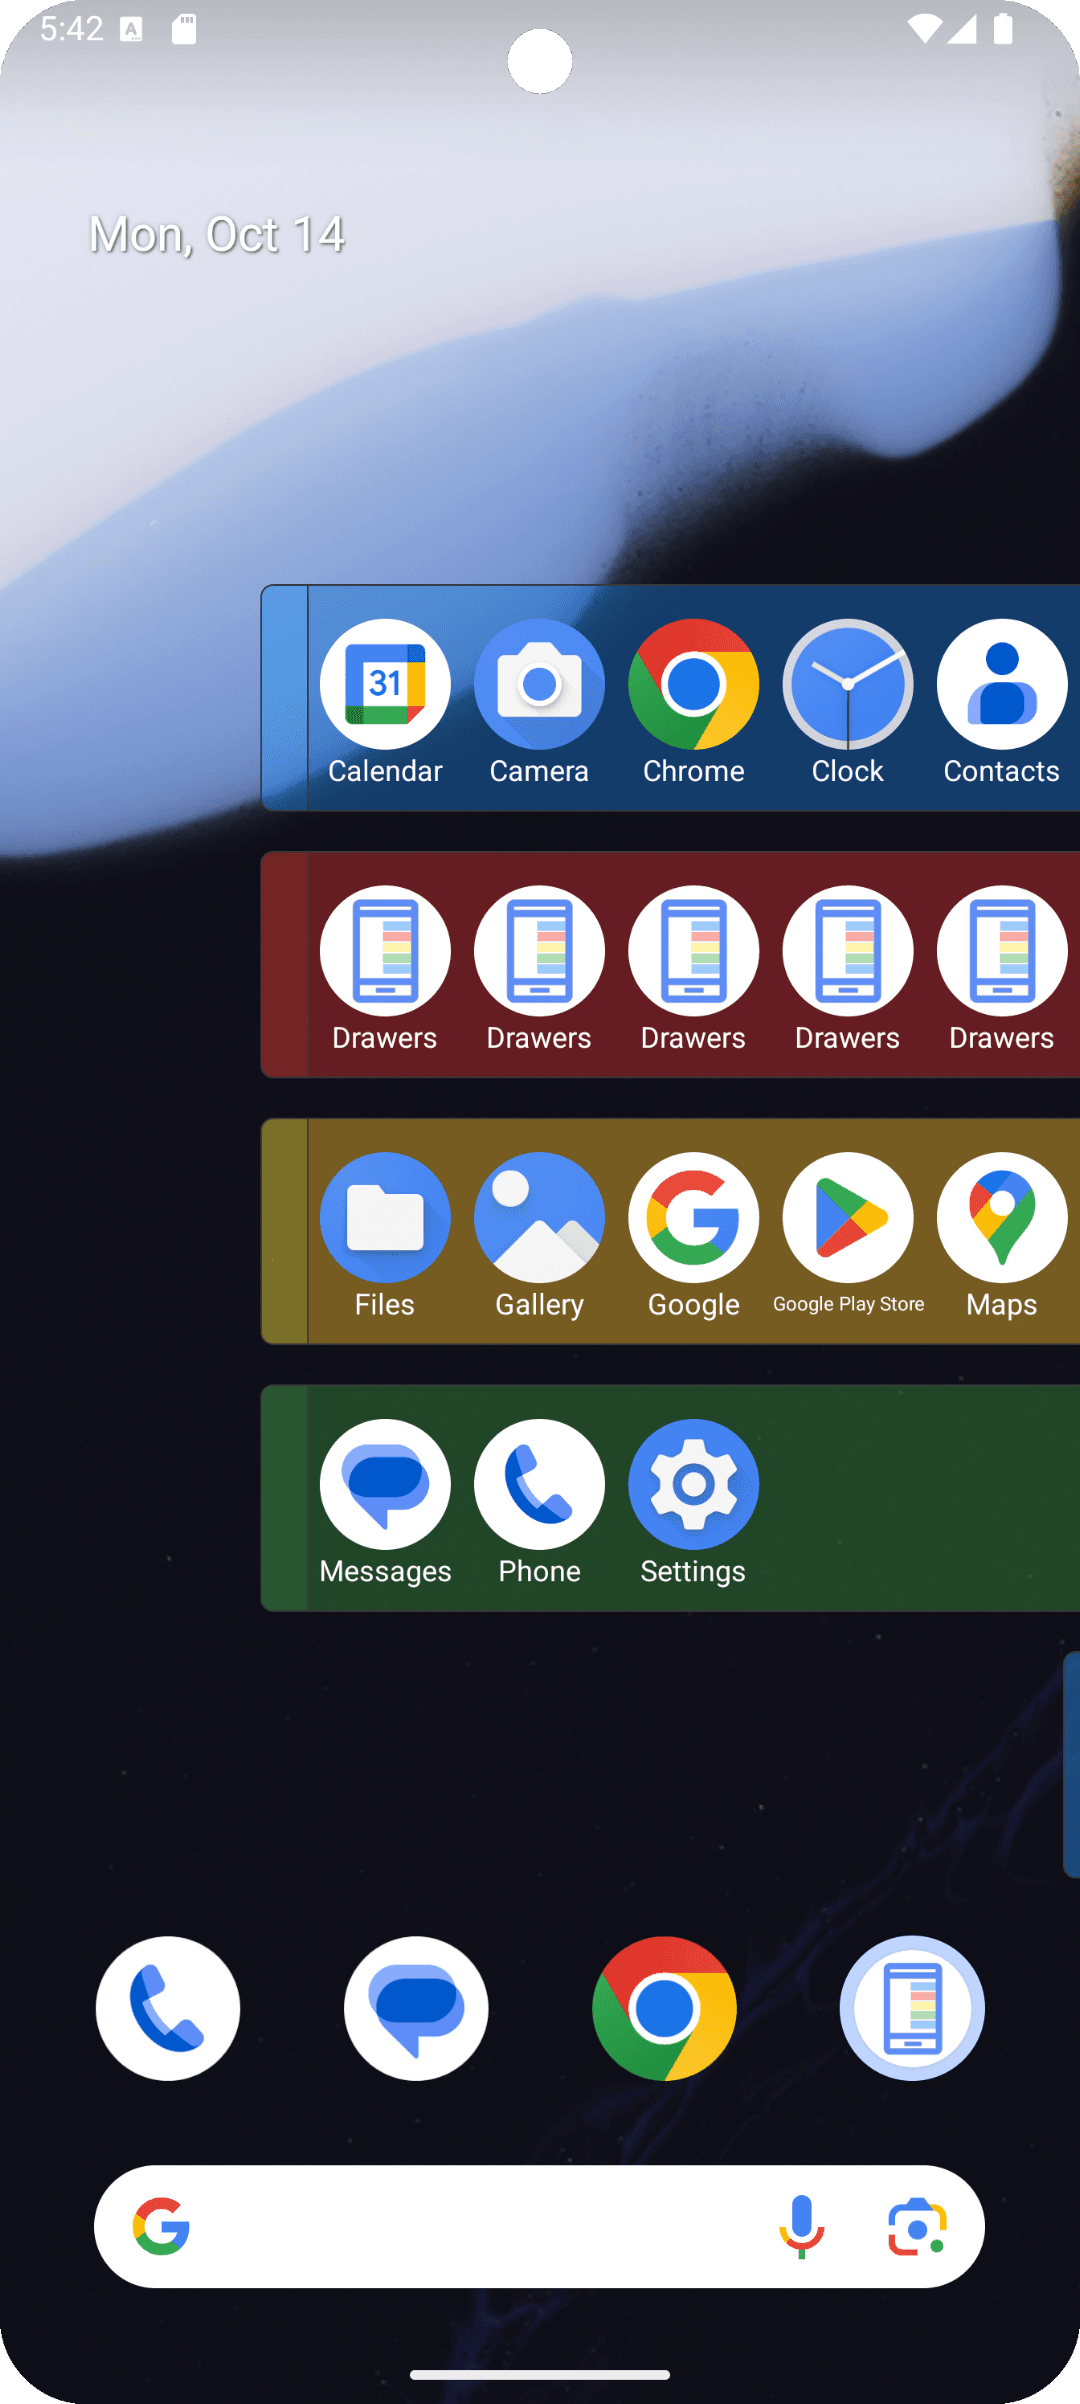Tap the Chrome icon in the dock
1080x2404 pixels.
pyautogui.click(x=664, y=2008)
